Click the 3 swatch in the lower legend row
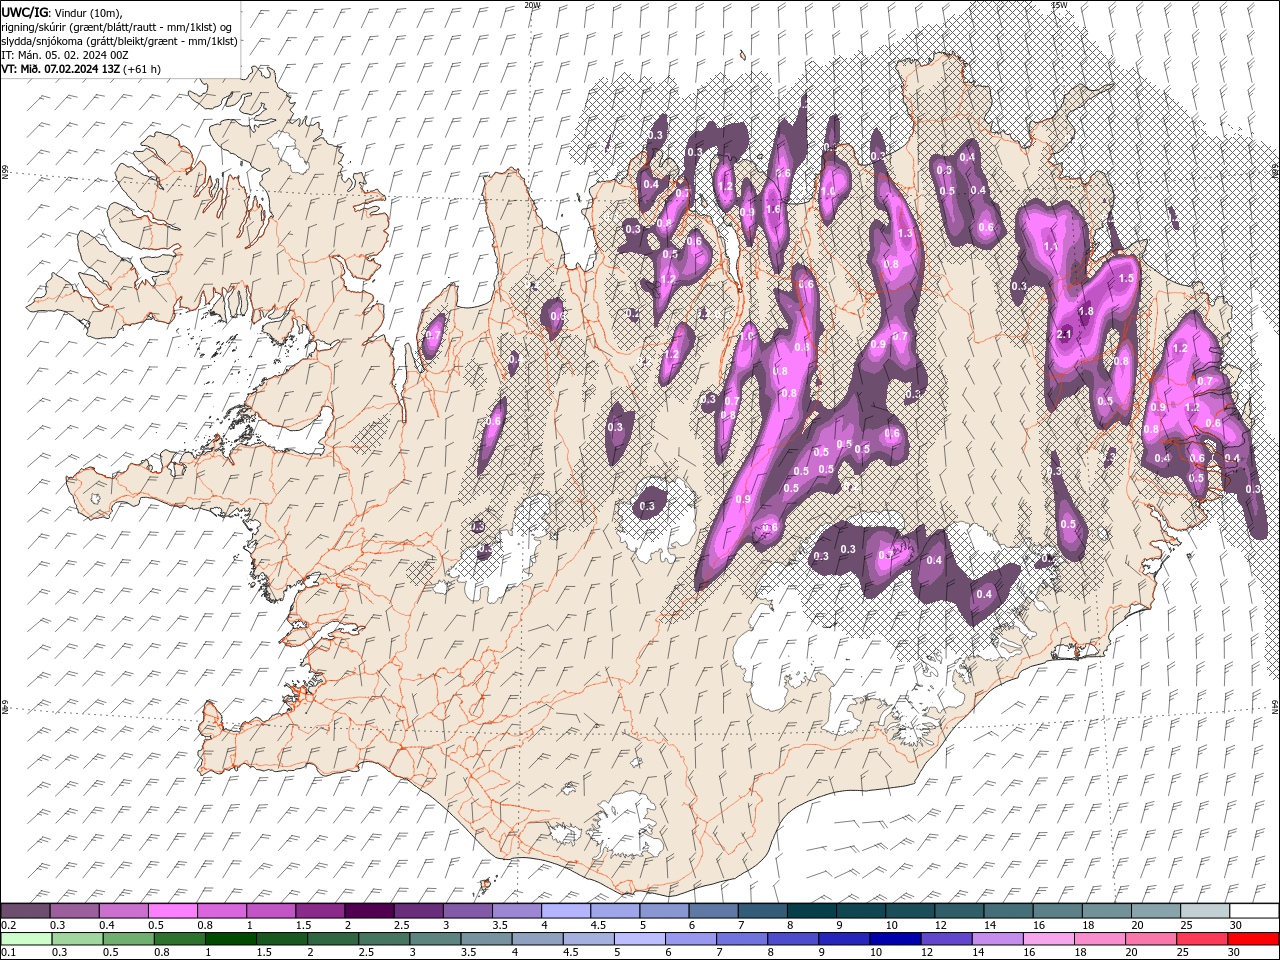 pyautogui.click(x=435, y=939)
